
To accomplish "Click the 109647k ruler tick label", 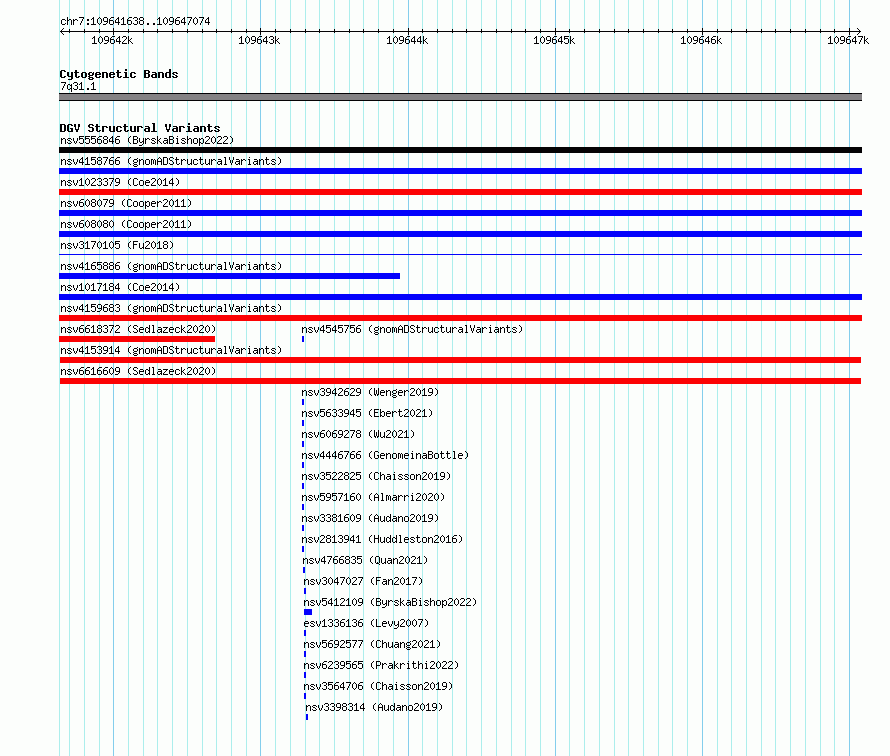I will tap(848, 40).
